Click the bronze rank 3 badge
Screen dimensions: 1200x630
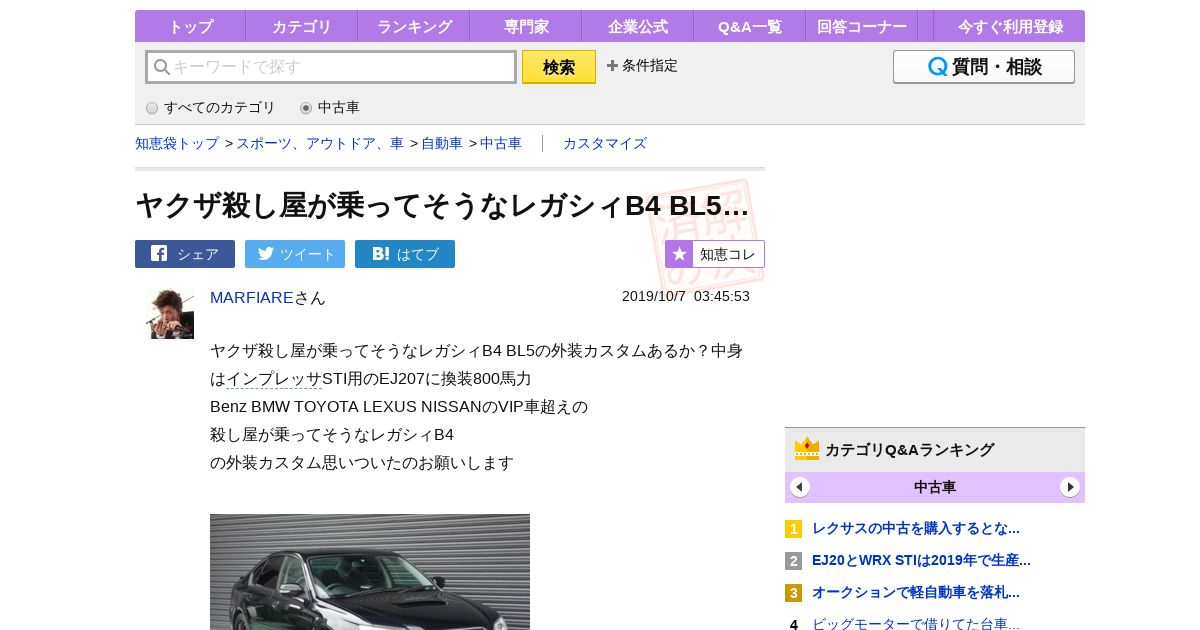click(x=794, y=593)
